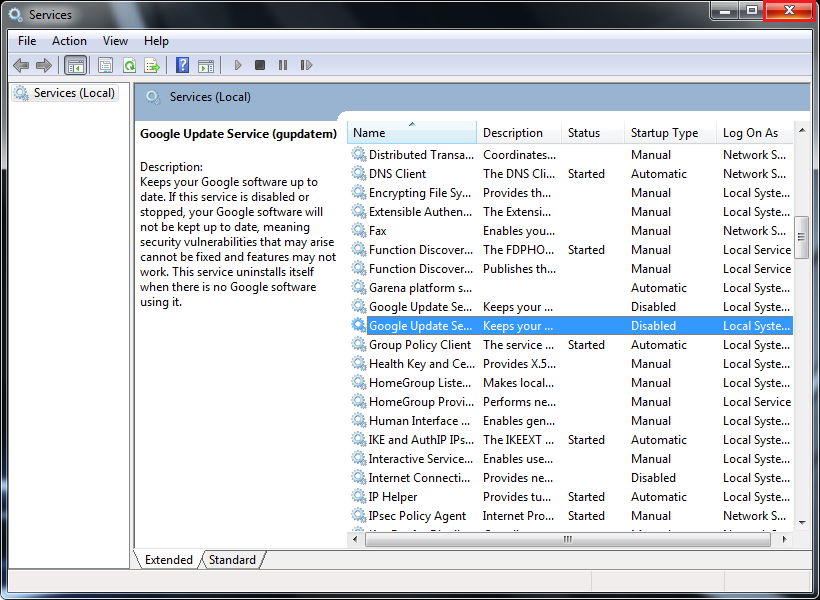Click gear icon of Group Policy Client

point(359,345)
